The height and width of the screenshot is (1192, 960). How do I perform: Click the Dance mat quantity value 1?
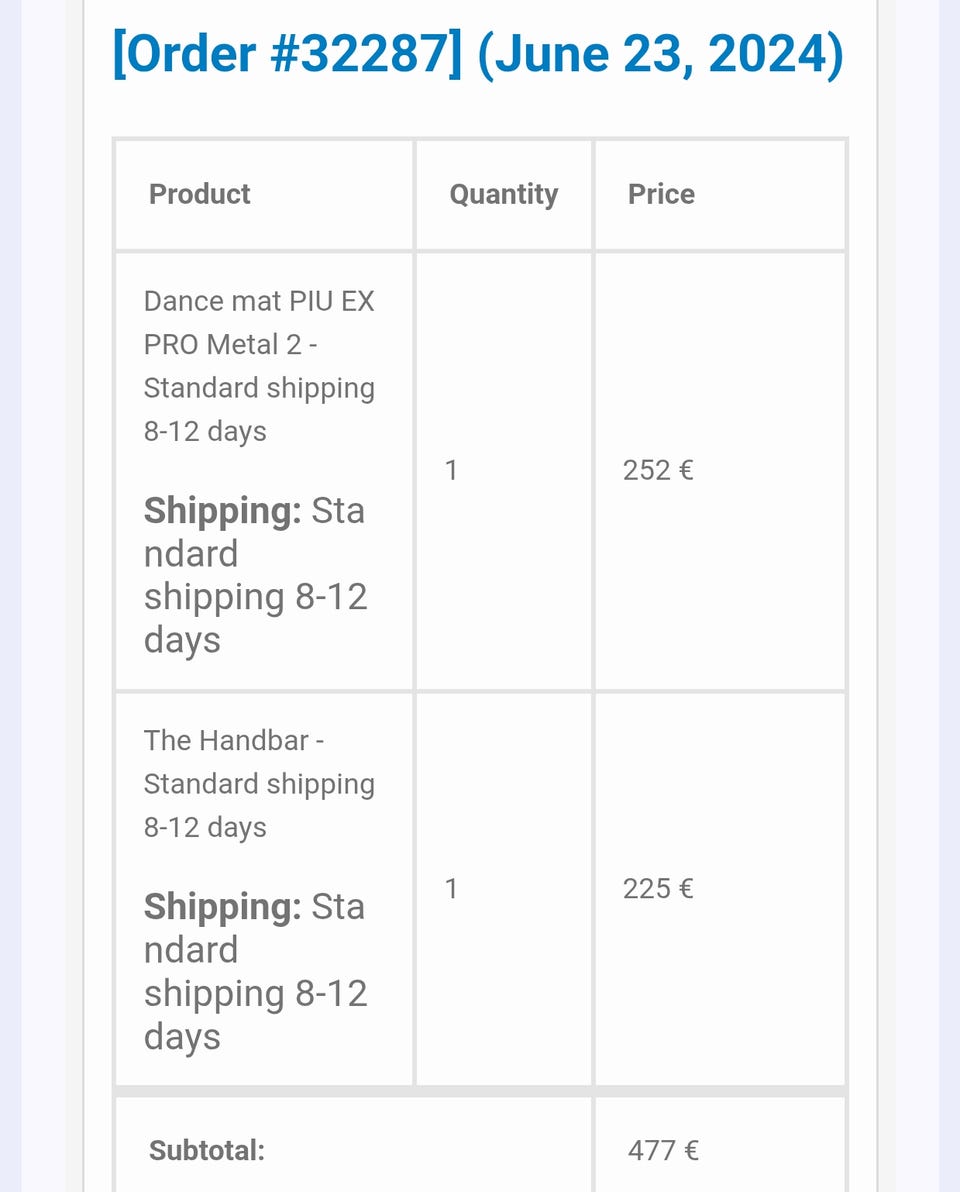[x=451, y=470]
